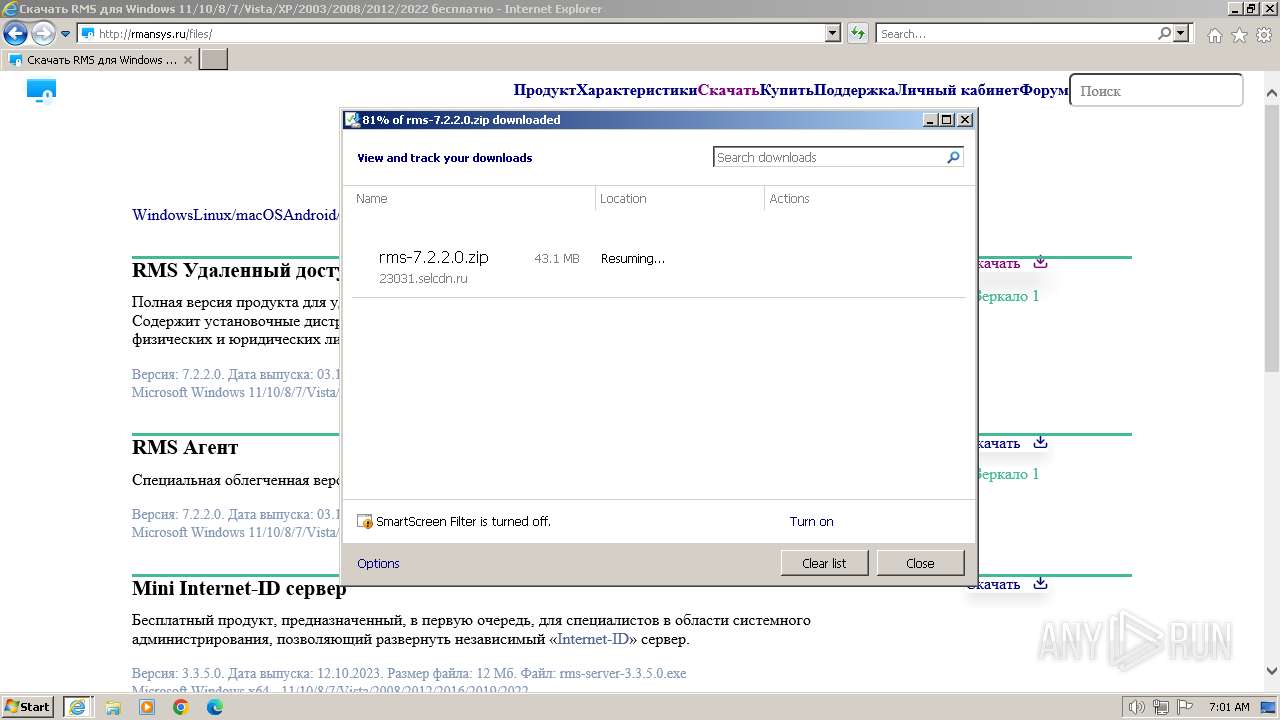Image resolution: width=1280 pixels, height=720 pixels.
Task: Click the page scrollbar down arrow
Action: coord(1271,671)
